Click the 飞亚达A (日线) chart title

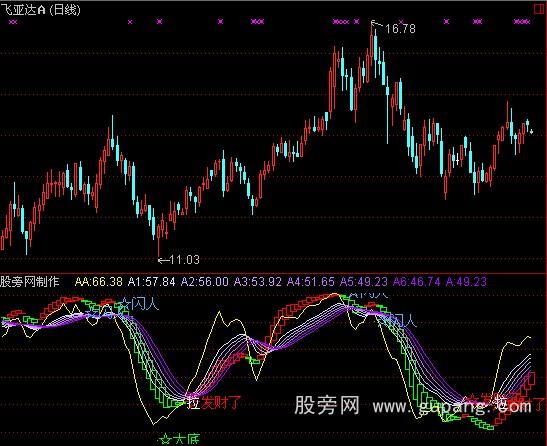(41, 9)
